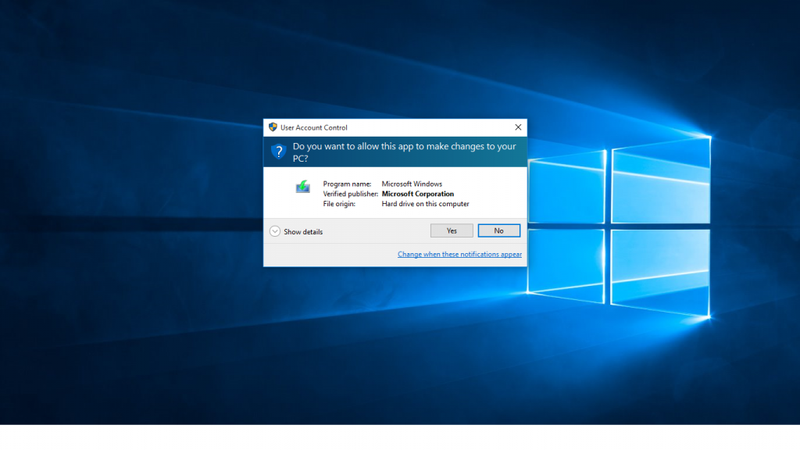This screenshot has width=800, height=450.
Task: Click the 'Verified publisher:' label
Action: (351, 194)
